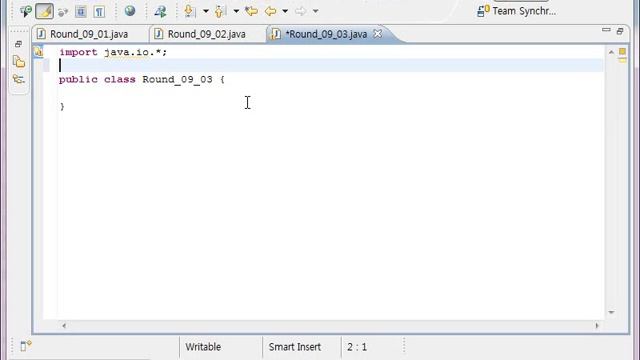Go to last edit location icon
The width and height of the screenshot is (640, 360).
tap(251, 11)
